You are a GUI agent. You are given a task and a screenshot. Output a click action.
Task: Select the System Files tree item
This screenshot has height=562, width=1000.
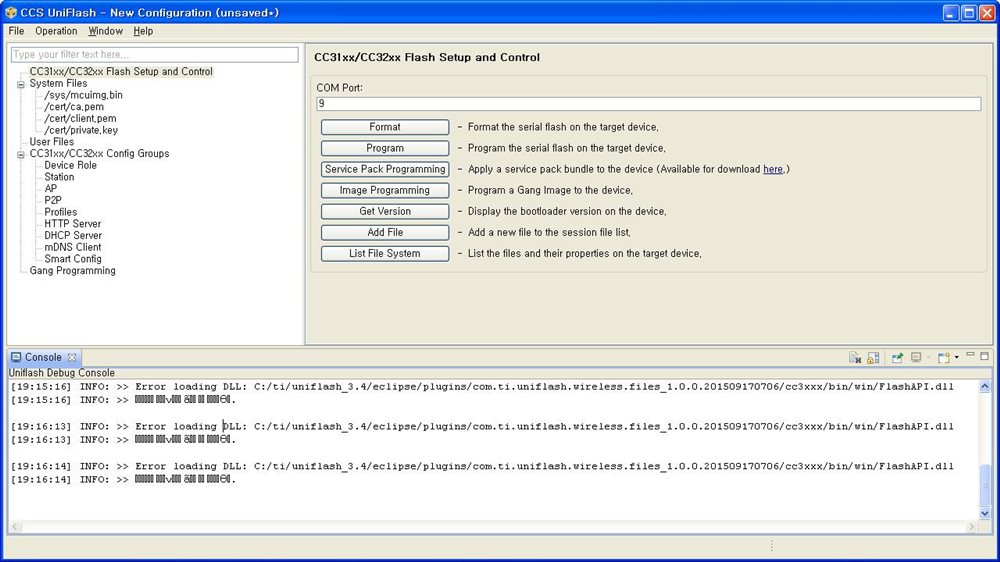(58, 83)
